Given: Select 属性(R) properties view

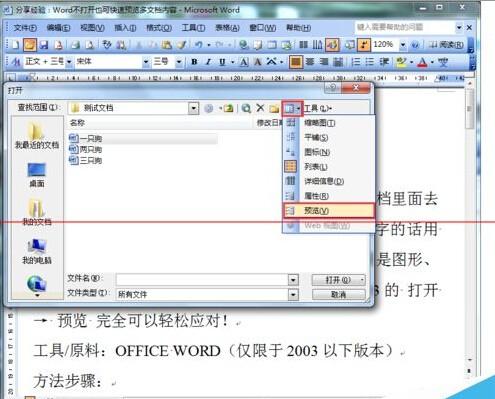Looking at the screenshot, I should click(x=328, y=196).
